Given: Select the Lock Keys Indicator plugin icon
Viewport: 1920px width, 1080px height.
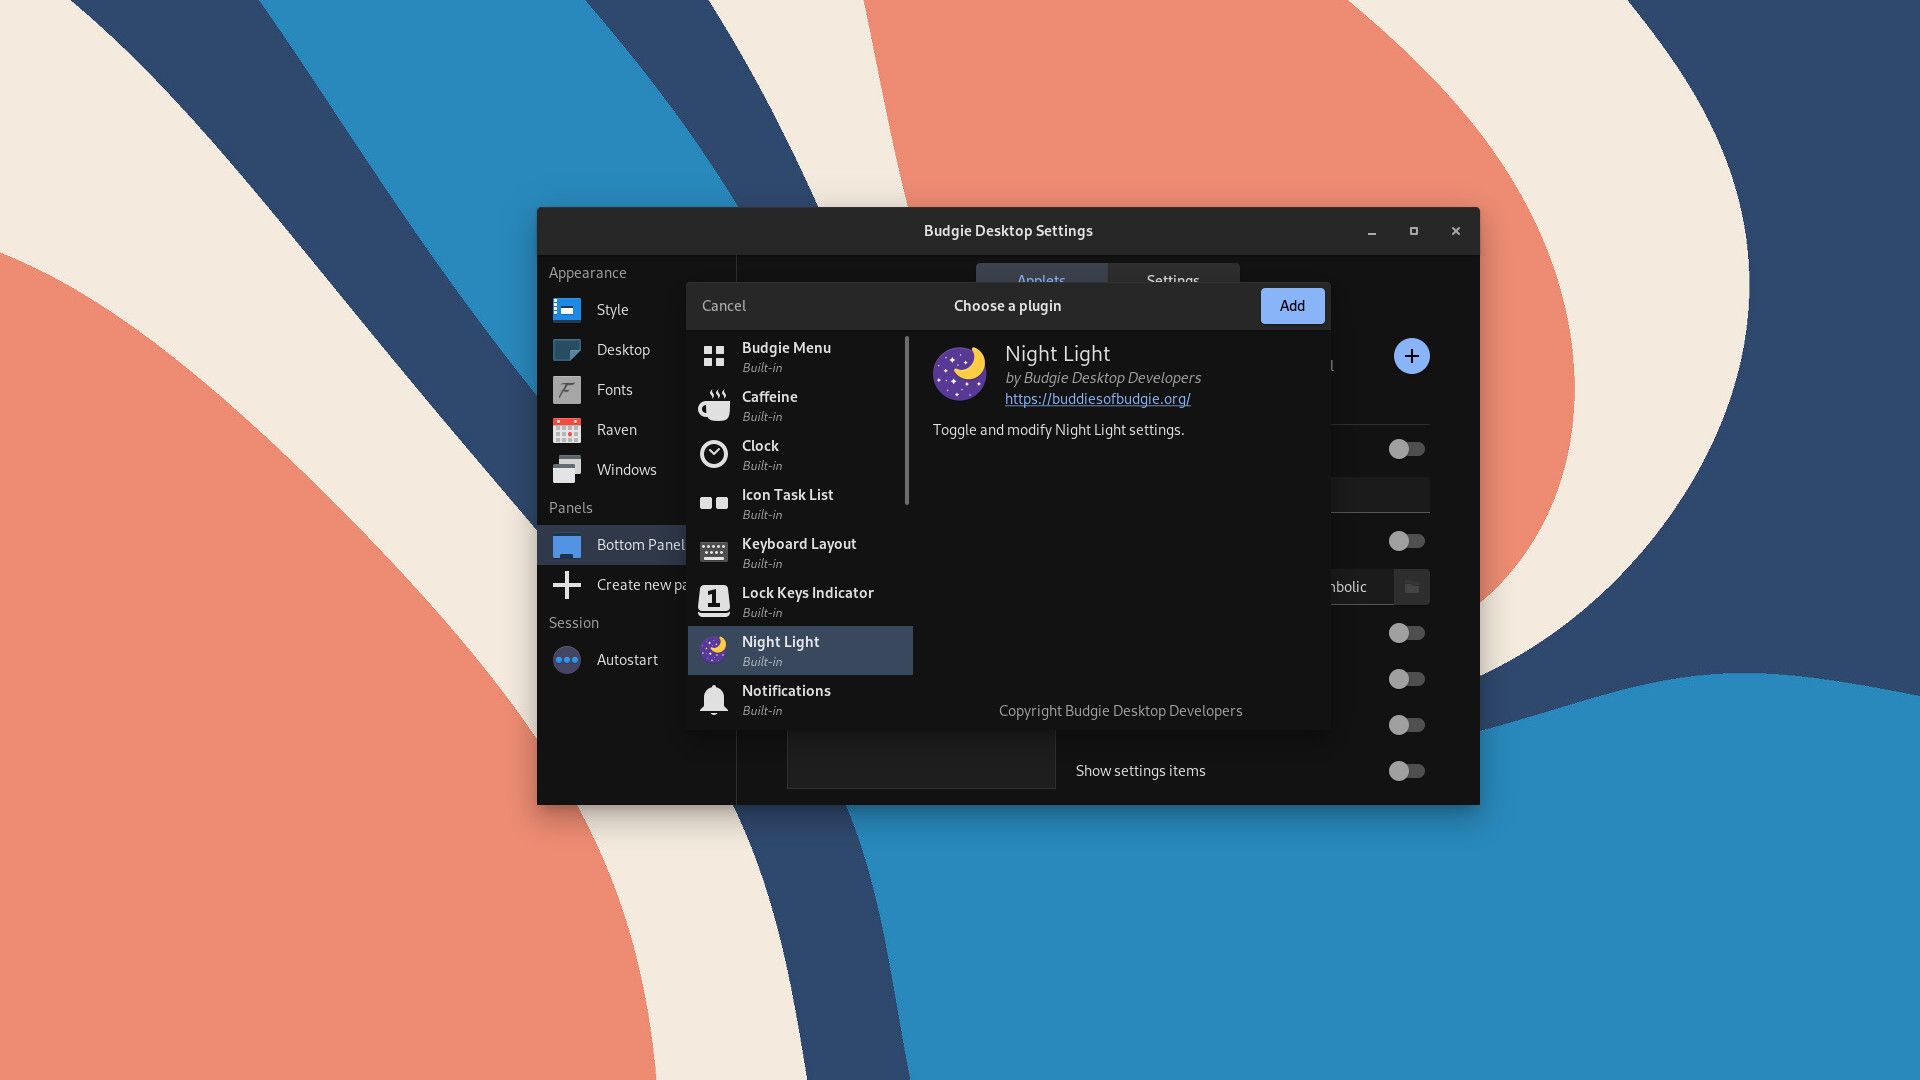Looking at the screenshot, I should click(x=712, y=600).
